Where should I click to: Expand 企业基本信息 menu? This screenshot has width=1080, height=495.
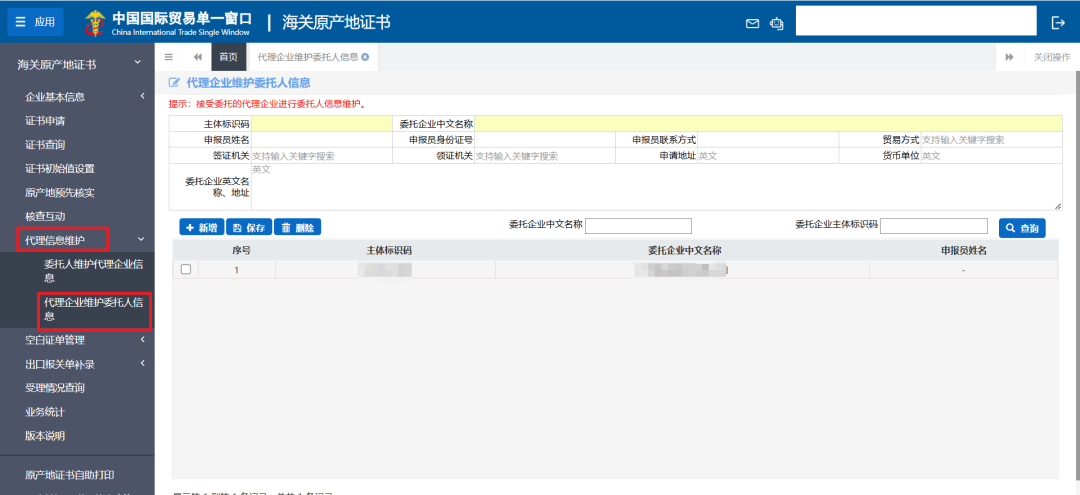(x=77, y=97)
